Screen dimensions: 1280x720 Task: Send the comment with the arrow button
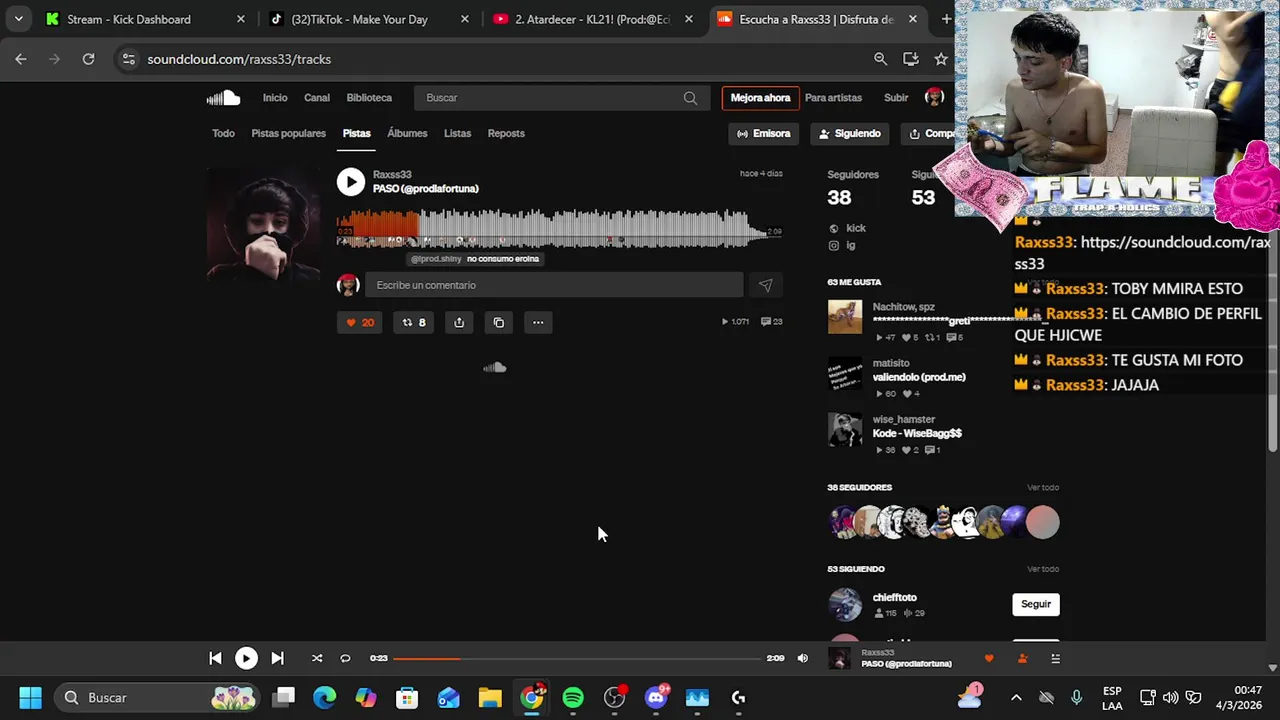pos(765,285)
